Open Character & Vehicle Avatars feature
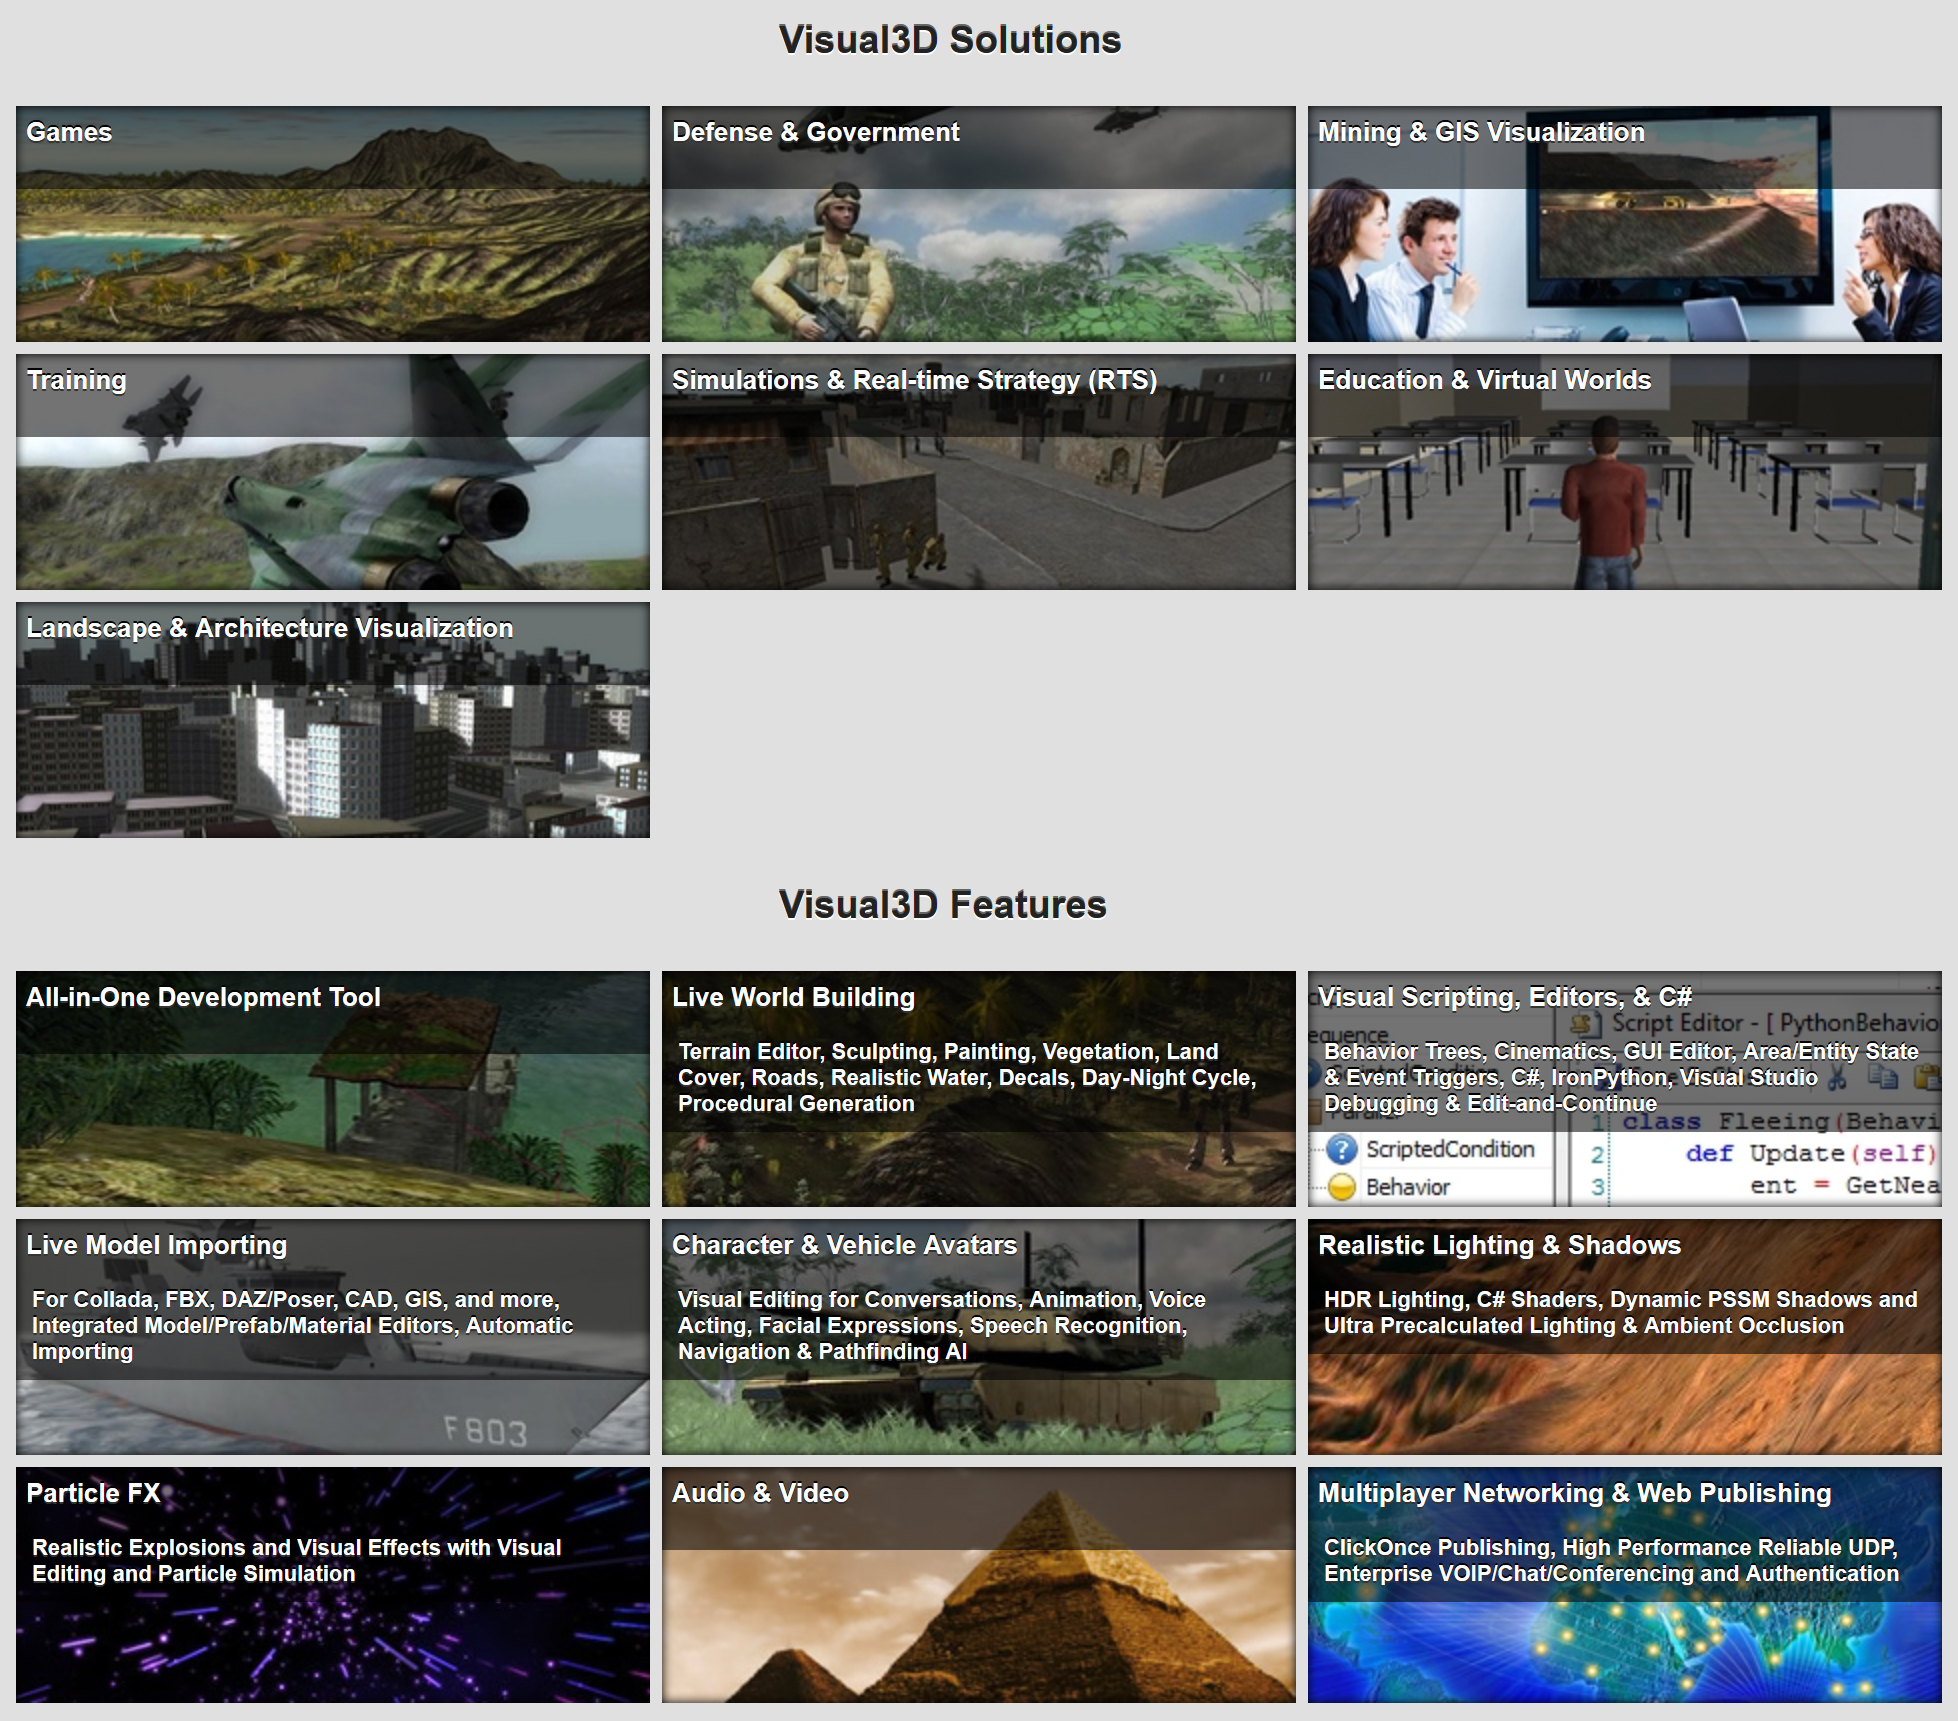 pyautogui.click(x=978, y=1337)
